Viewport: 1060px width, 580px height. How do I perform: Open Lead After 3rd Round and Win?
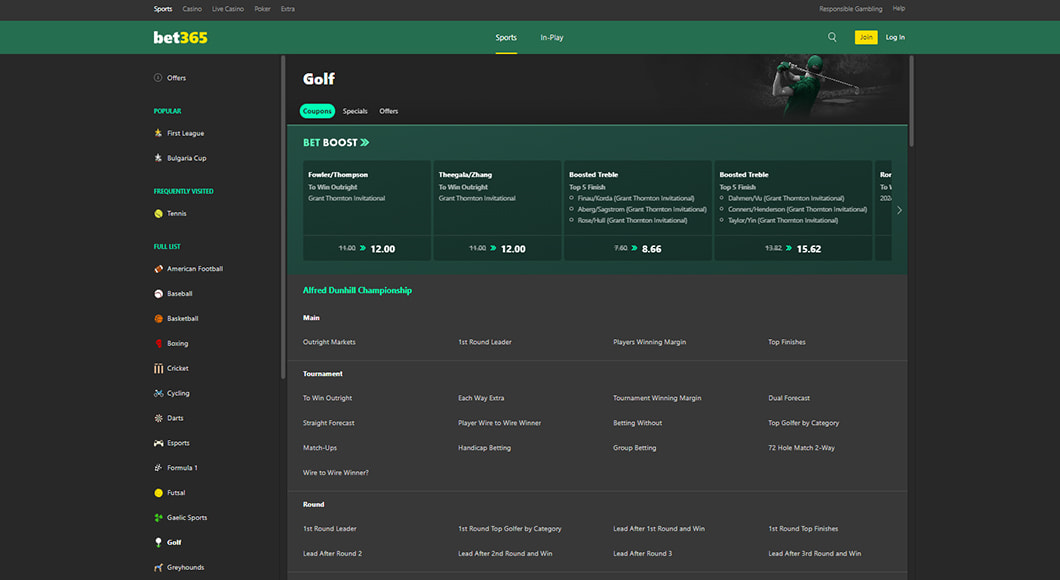click(815, 554)
